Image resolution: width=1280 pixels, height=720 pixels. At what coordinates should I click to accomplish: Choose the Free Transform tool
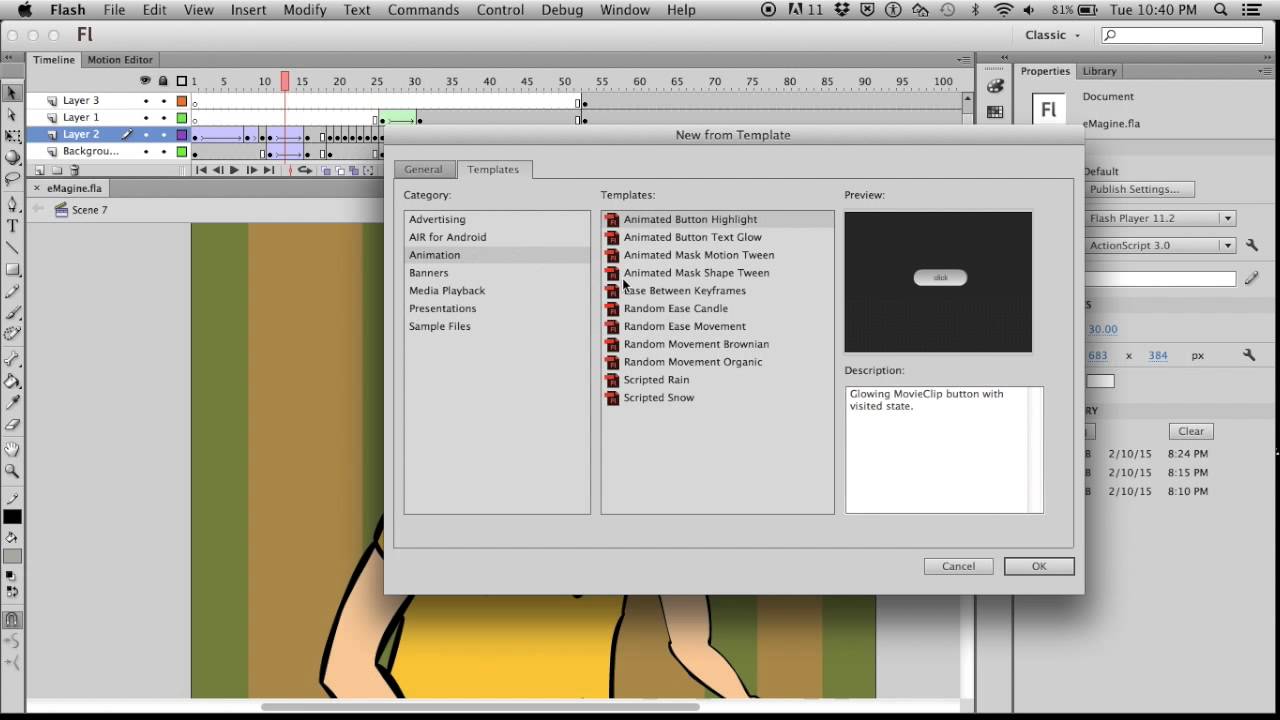pyautogui.click(x=12, y=136)
